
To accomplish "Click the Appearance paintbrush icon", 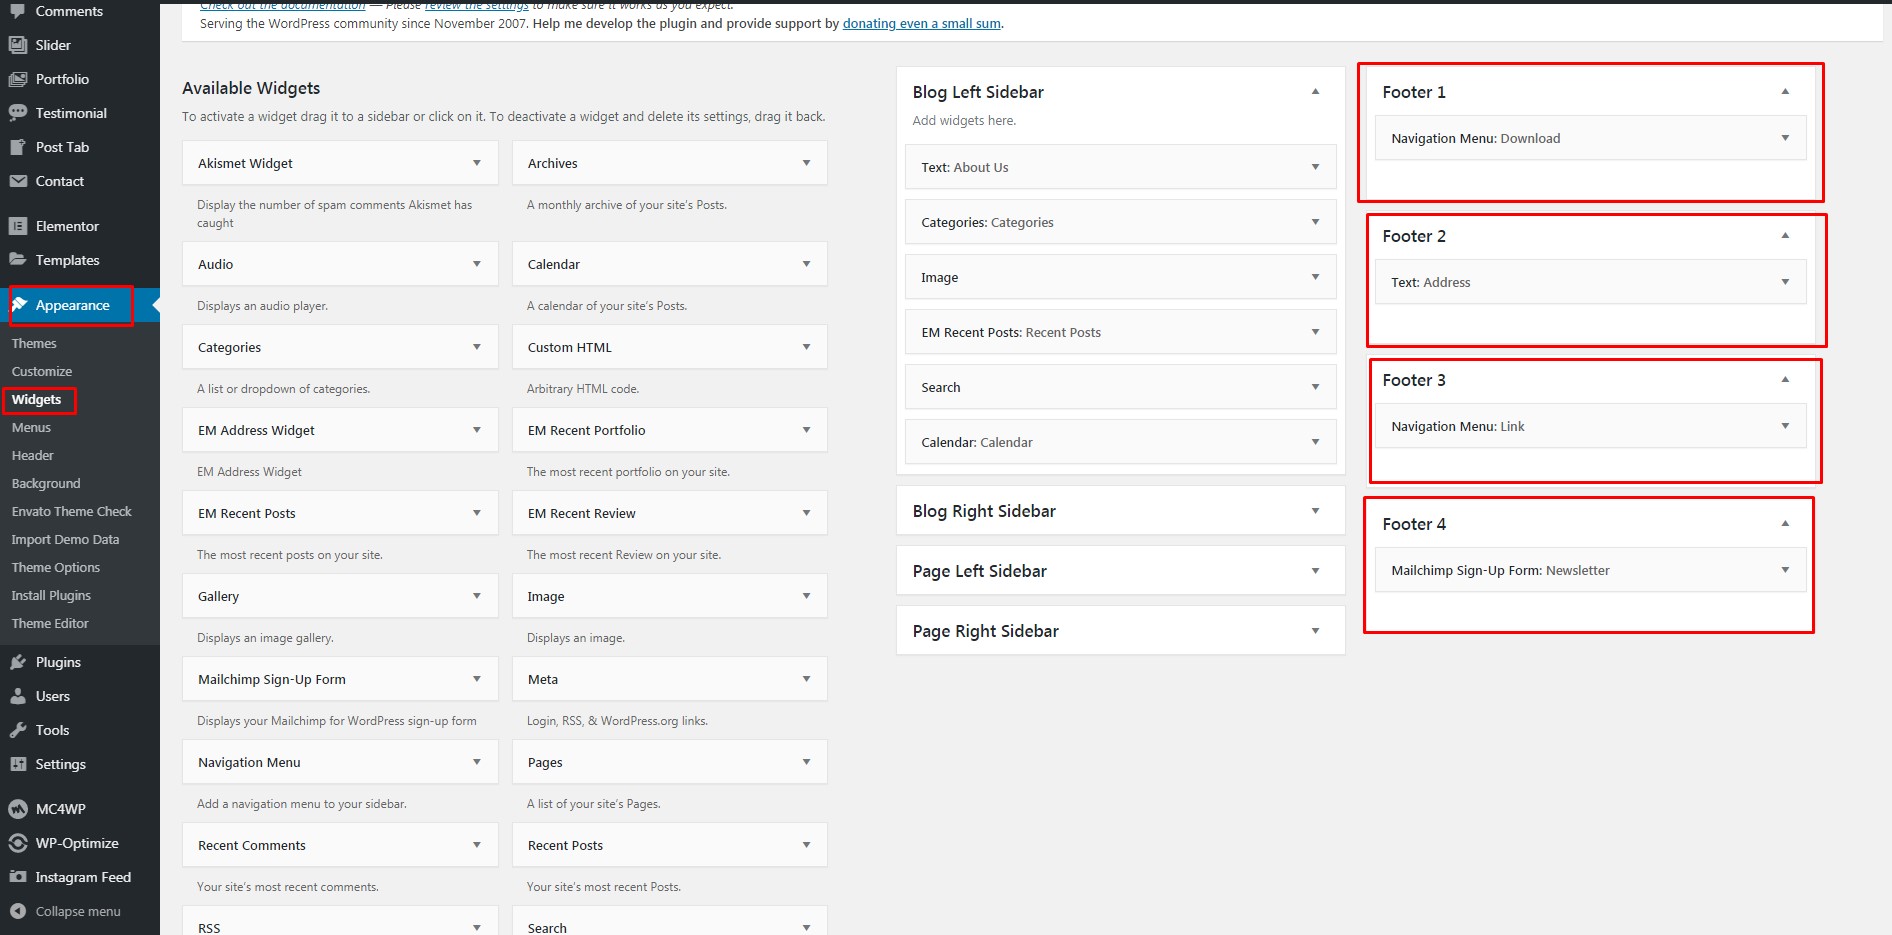I will tap(20, 305).
